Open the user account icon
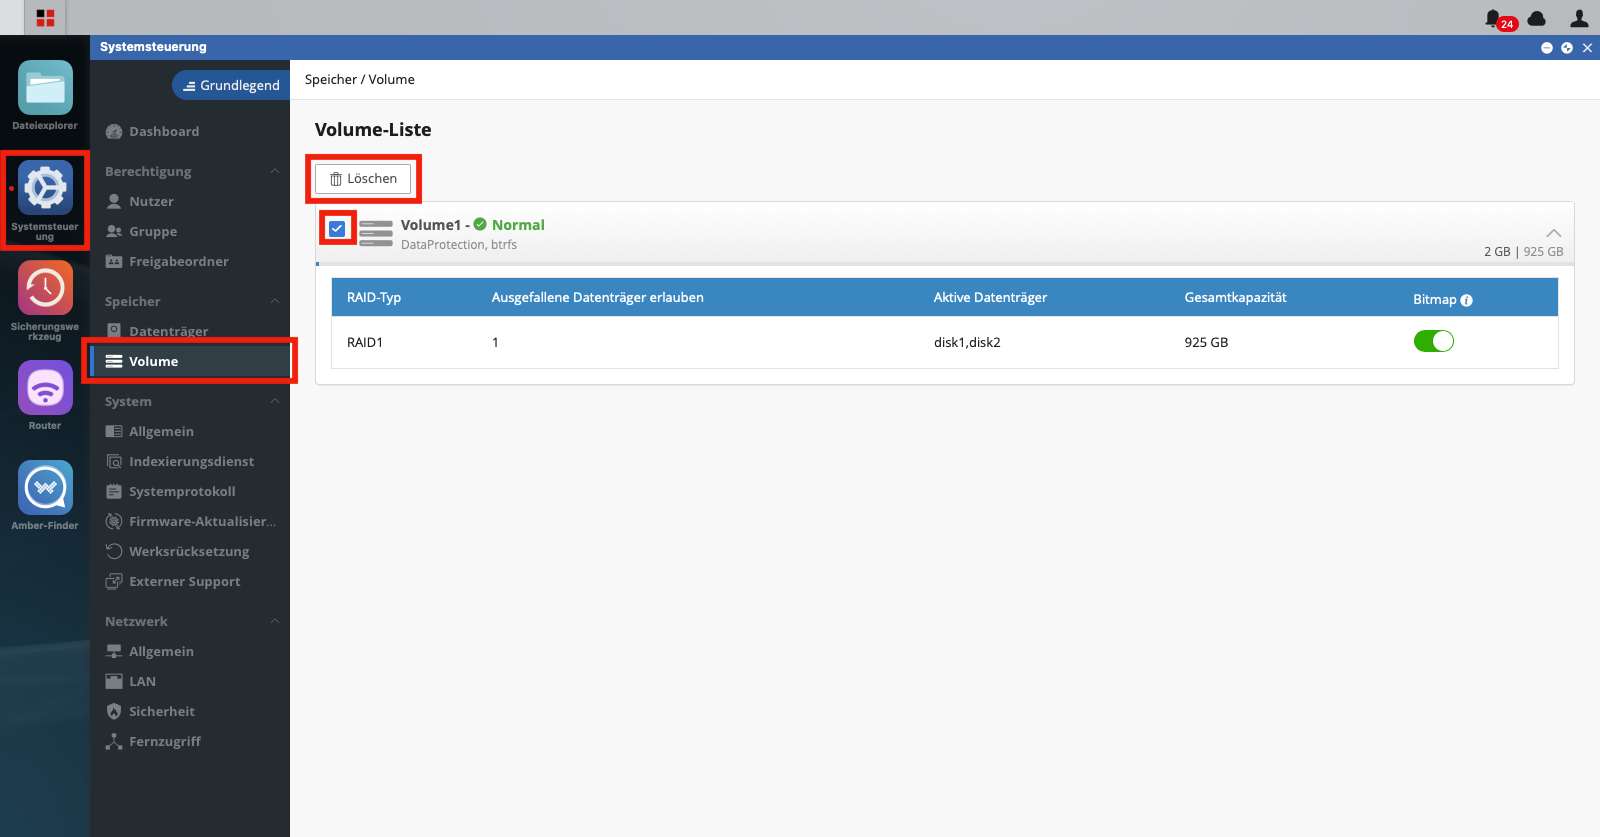The height and width of the screenshot is (837, 1600). pyautogui.click(x=1579, y=18)
